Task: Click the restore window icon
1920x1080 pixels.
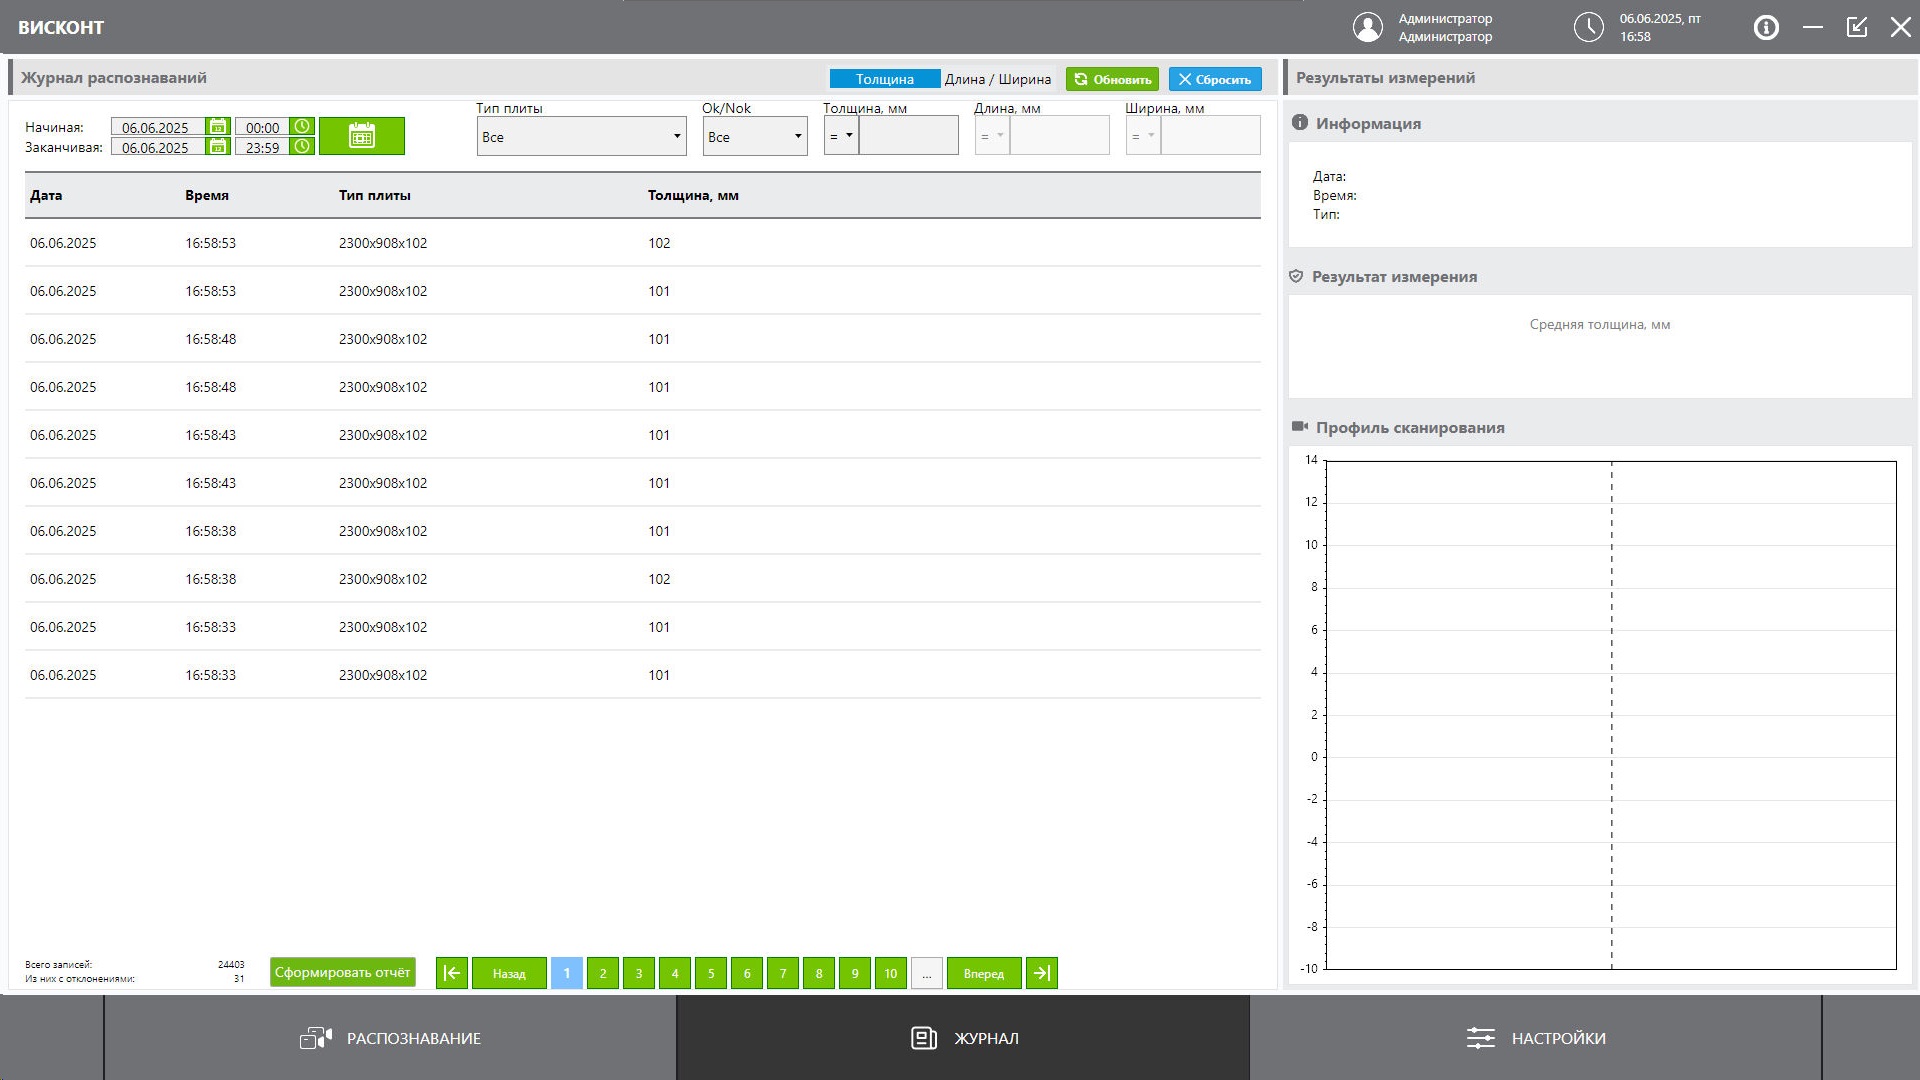Action: tap(1857, 27)
